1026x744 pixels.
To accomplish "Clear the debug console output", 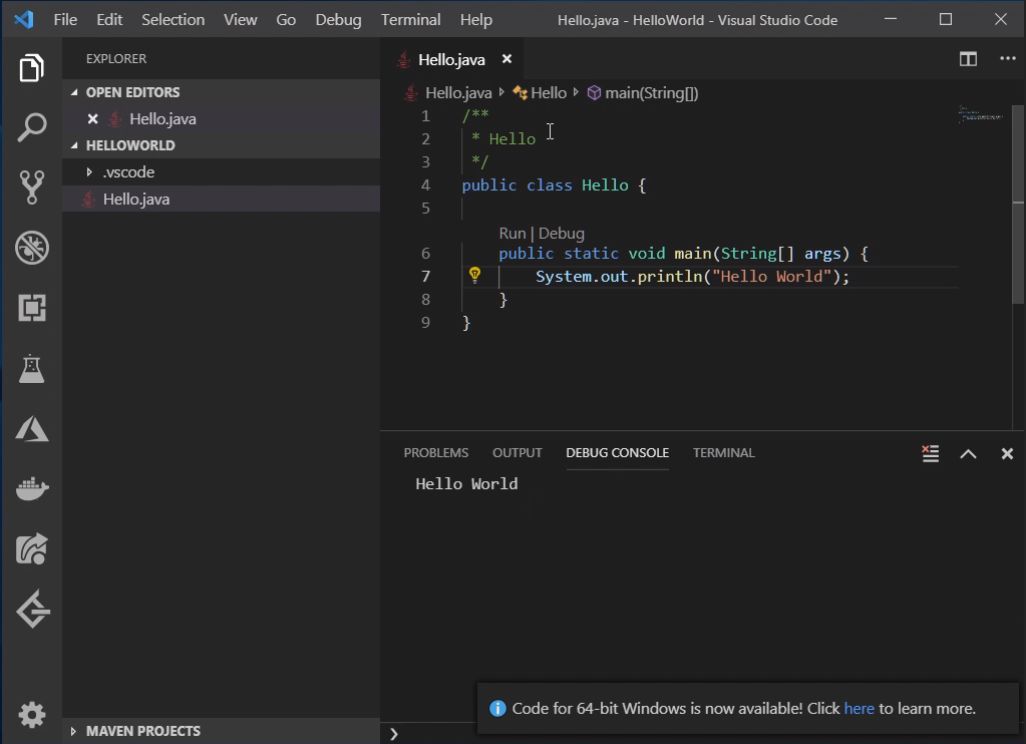I will click(930, 454).
